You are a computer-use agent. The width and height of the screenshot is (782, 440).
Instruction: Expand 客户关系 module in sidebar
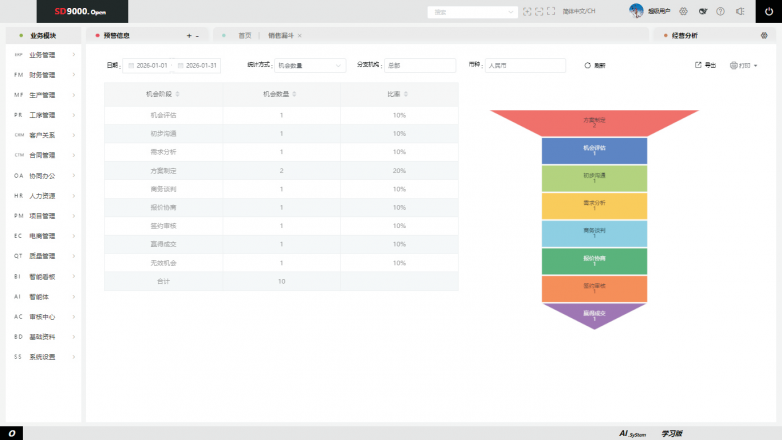[x=42, y=135]
